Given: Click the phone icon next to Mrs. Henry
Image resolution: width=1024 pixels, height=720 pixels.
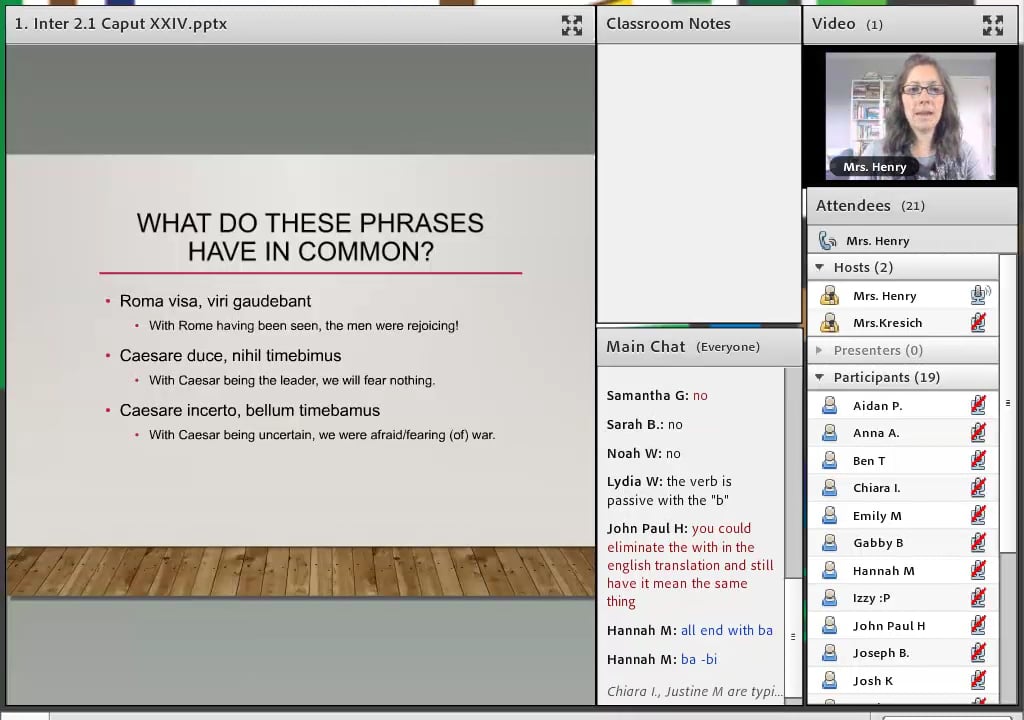Looking at the screenshot, I should [x=827, y=240].
